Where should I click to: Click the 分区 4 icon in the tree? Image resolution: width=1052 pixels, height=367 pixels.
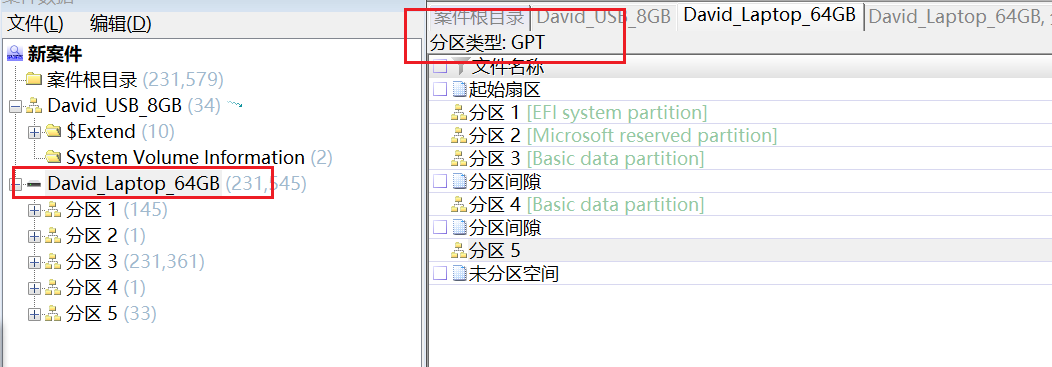tap(54, 288)
